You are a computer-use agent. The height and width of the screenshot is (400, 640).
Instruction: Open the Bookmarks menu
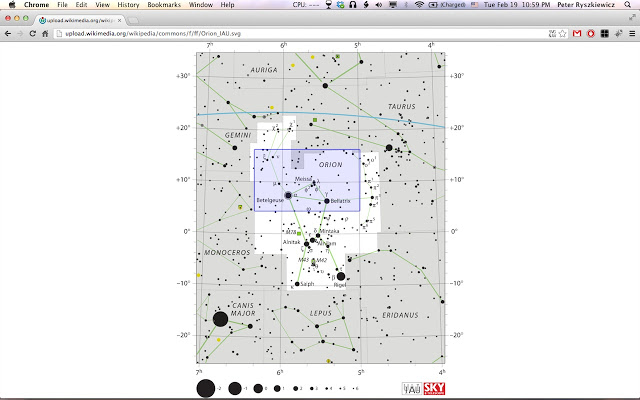click(164, 4)
